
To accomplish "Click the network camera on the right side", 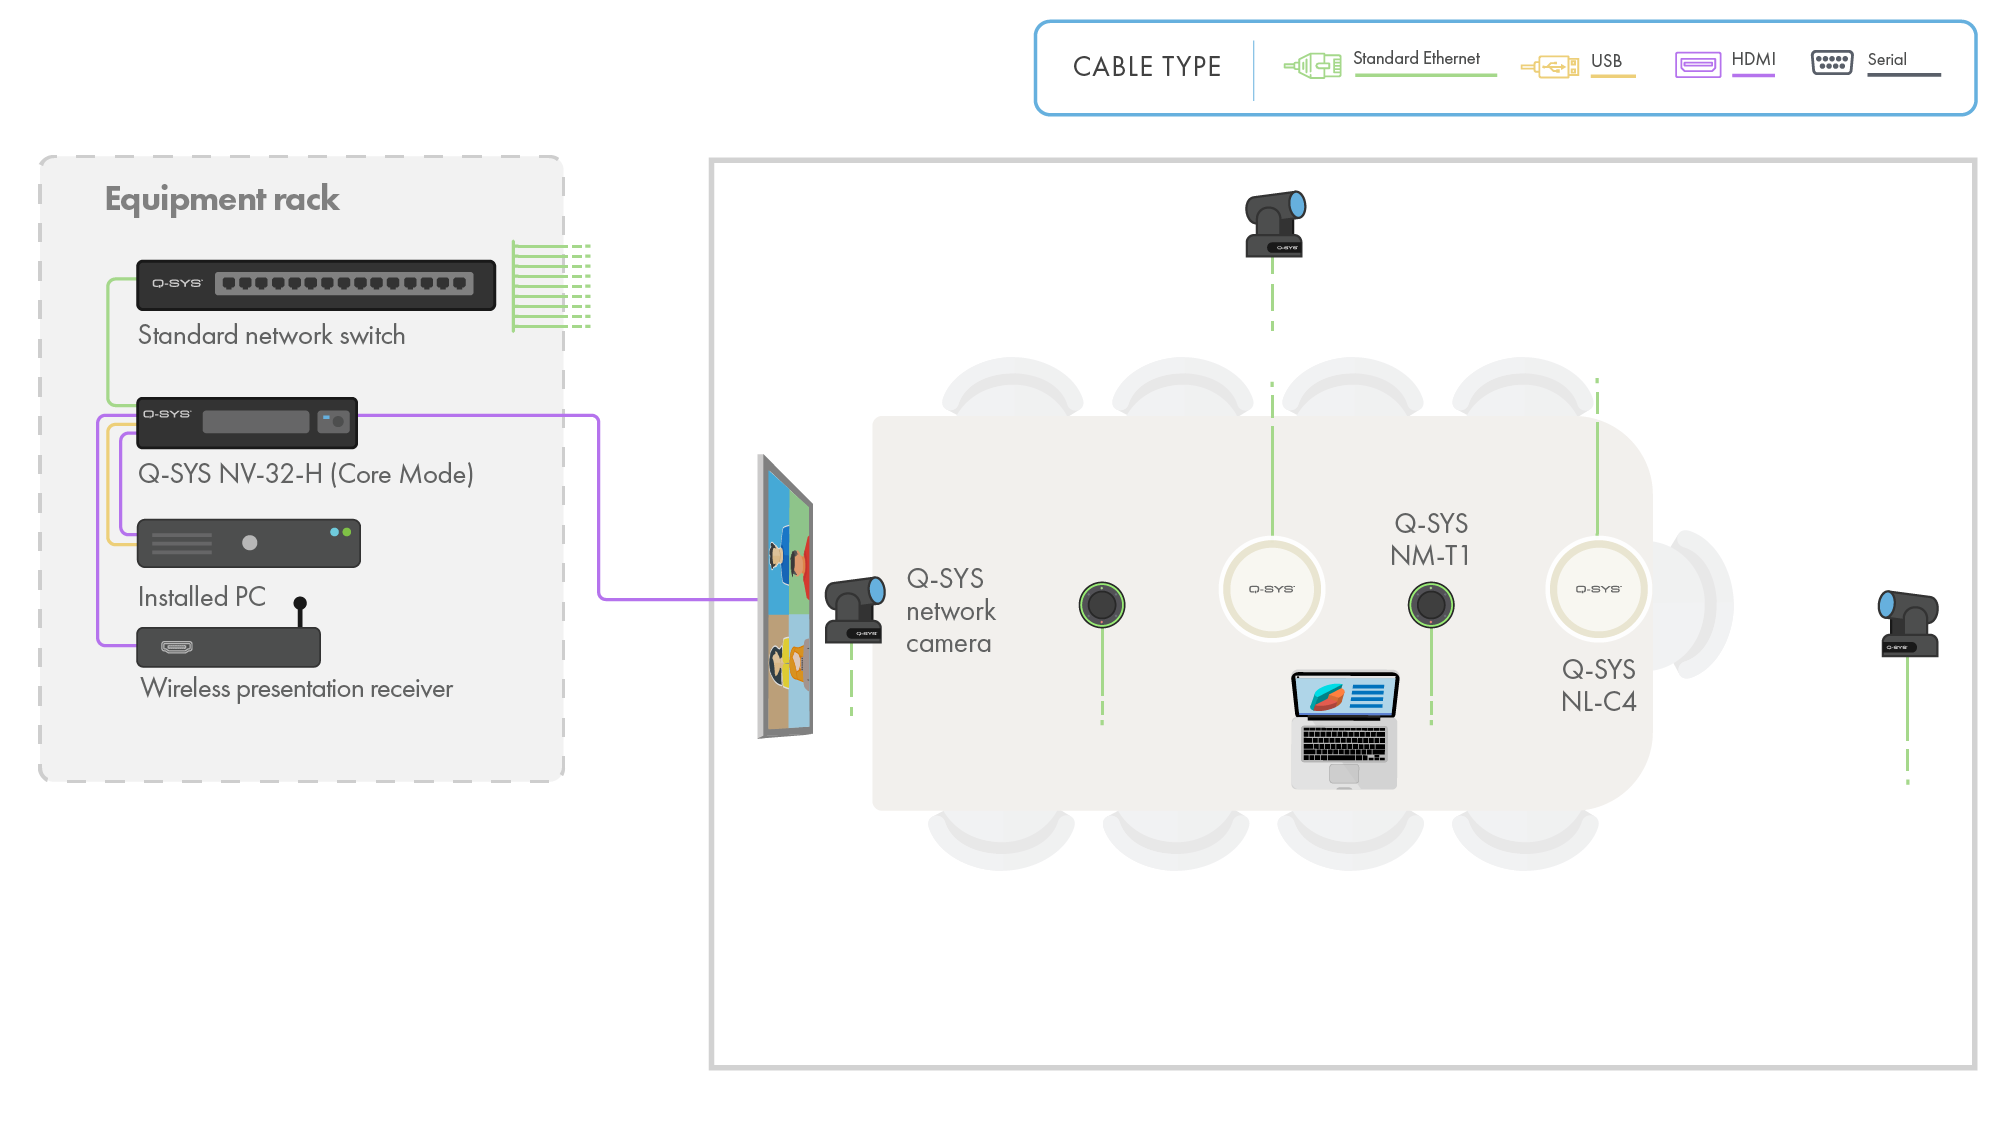I will tap(1908, 623).
